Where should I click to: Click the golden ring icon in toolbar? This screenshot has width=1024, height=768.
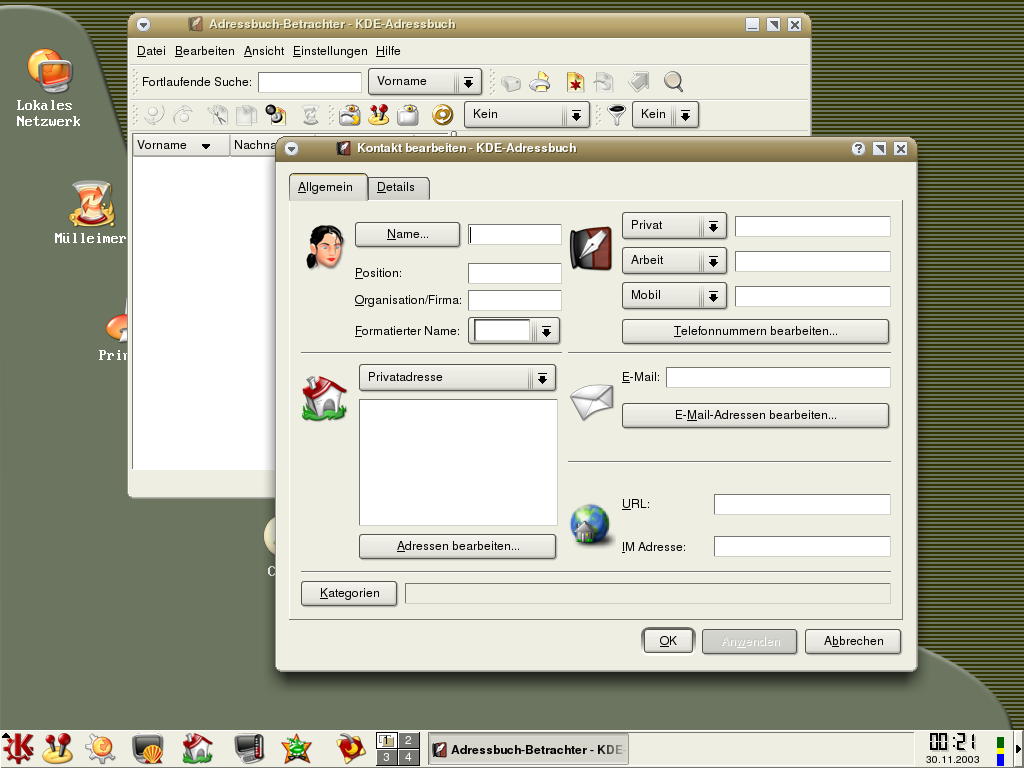442,115
